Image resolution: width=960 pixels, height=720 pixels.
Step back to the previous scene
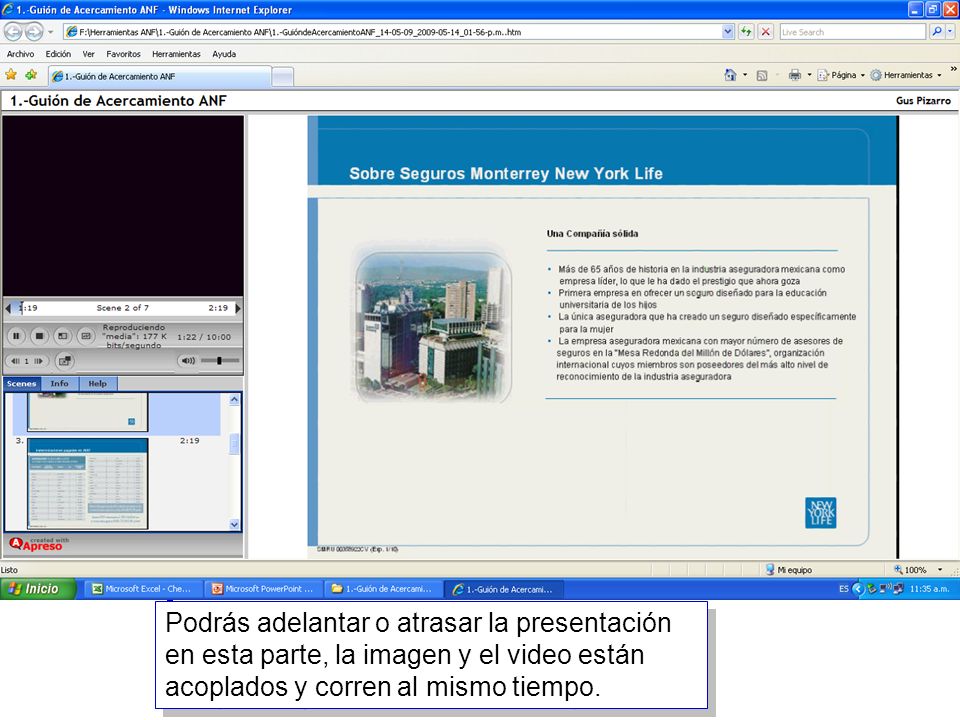coord(16,361)
